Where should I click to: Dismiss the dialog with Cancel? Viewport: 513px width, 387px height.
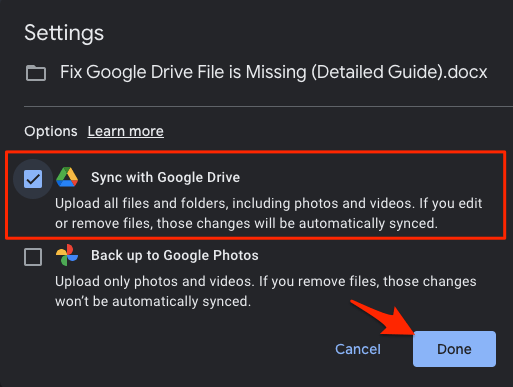click(358, 349)
